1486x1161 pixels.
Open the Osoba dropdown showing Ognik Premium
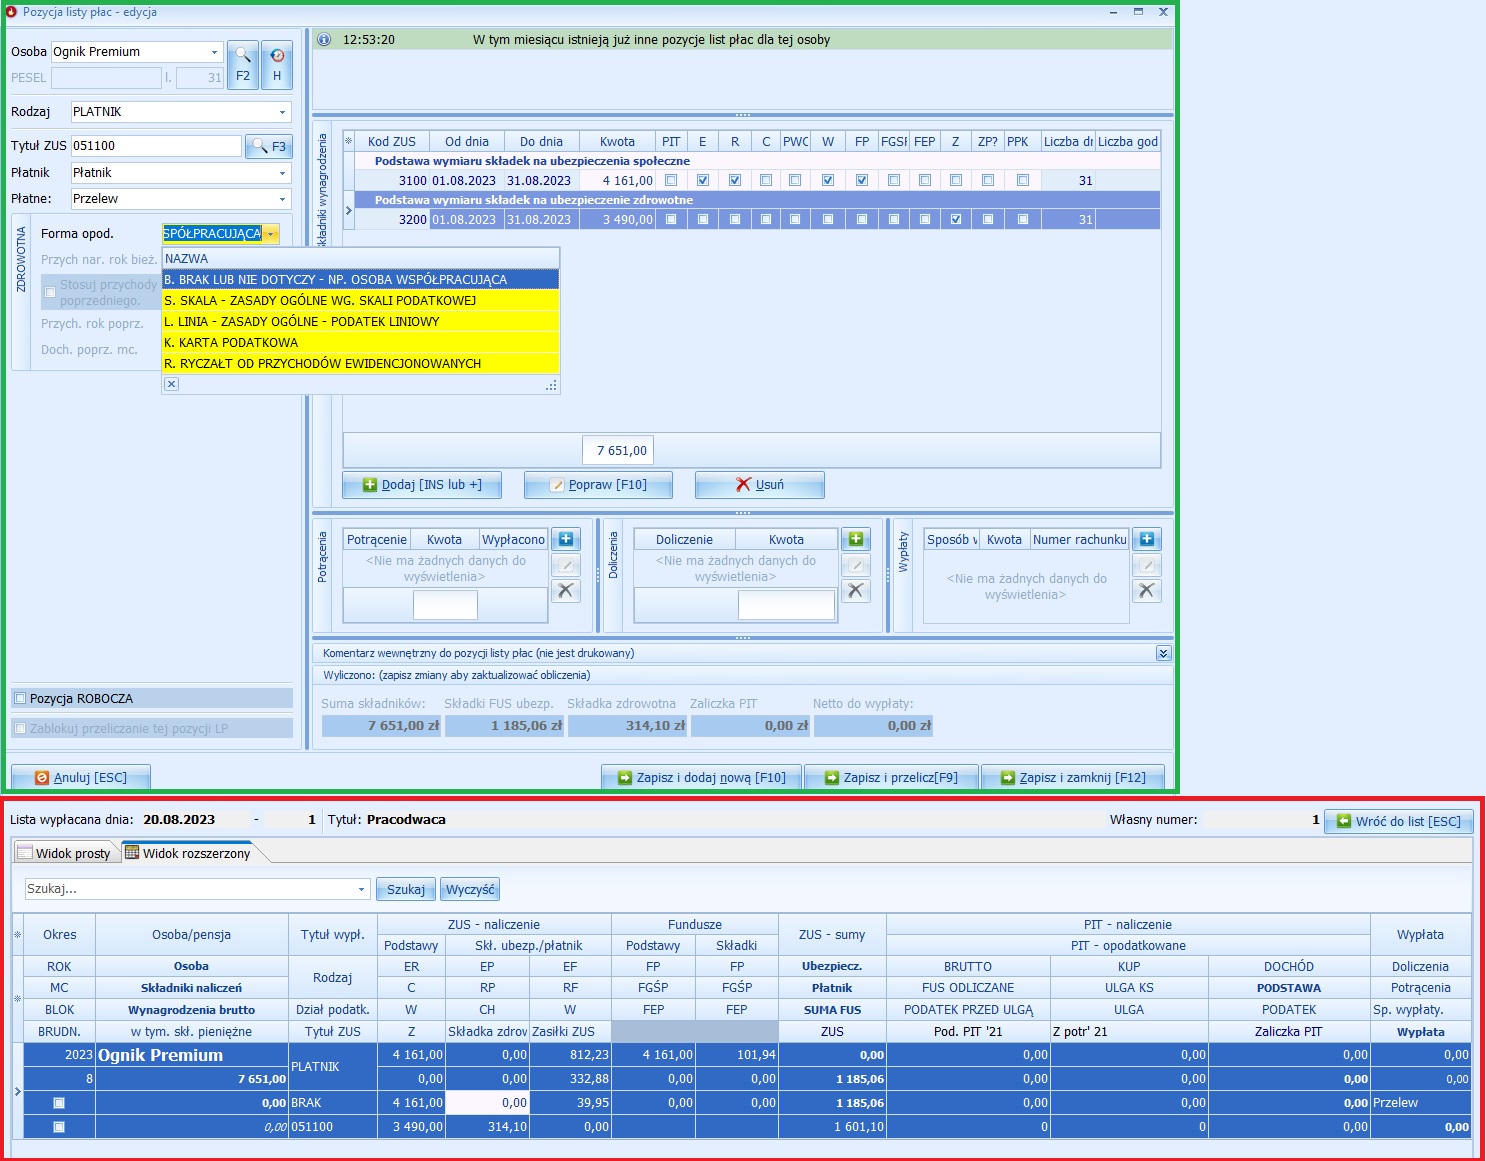tap(214, 52)
